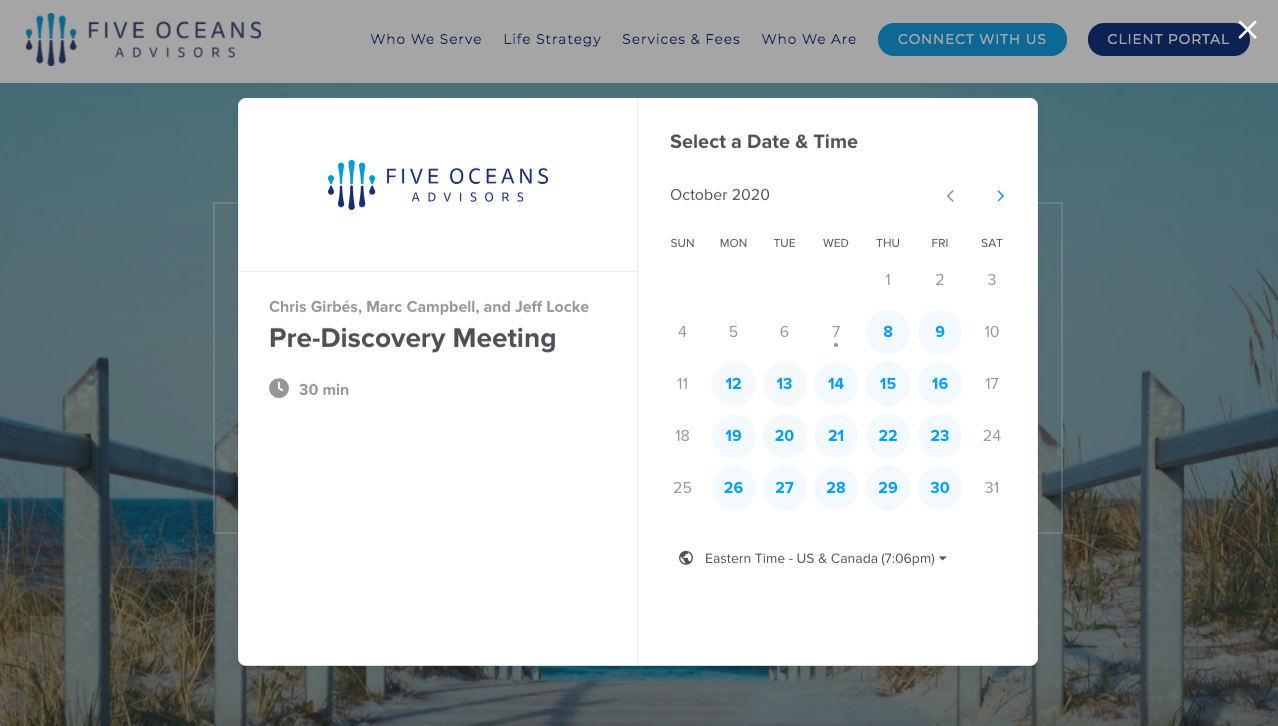The width and height of the screenshot is (1278, 726).
Task: Click the Five Oceans Advisors logo in the navbar
Action: (143, 39)
